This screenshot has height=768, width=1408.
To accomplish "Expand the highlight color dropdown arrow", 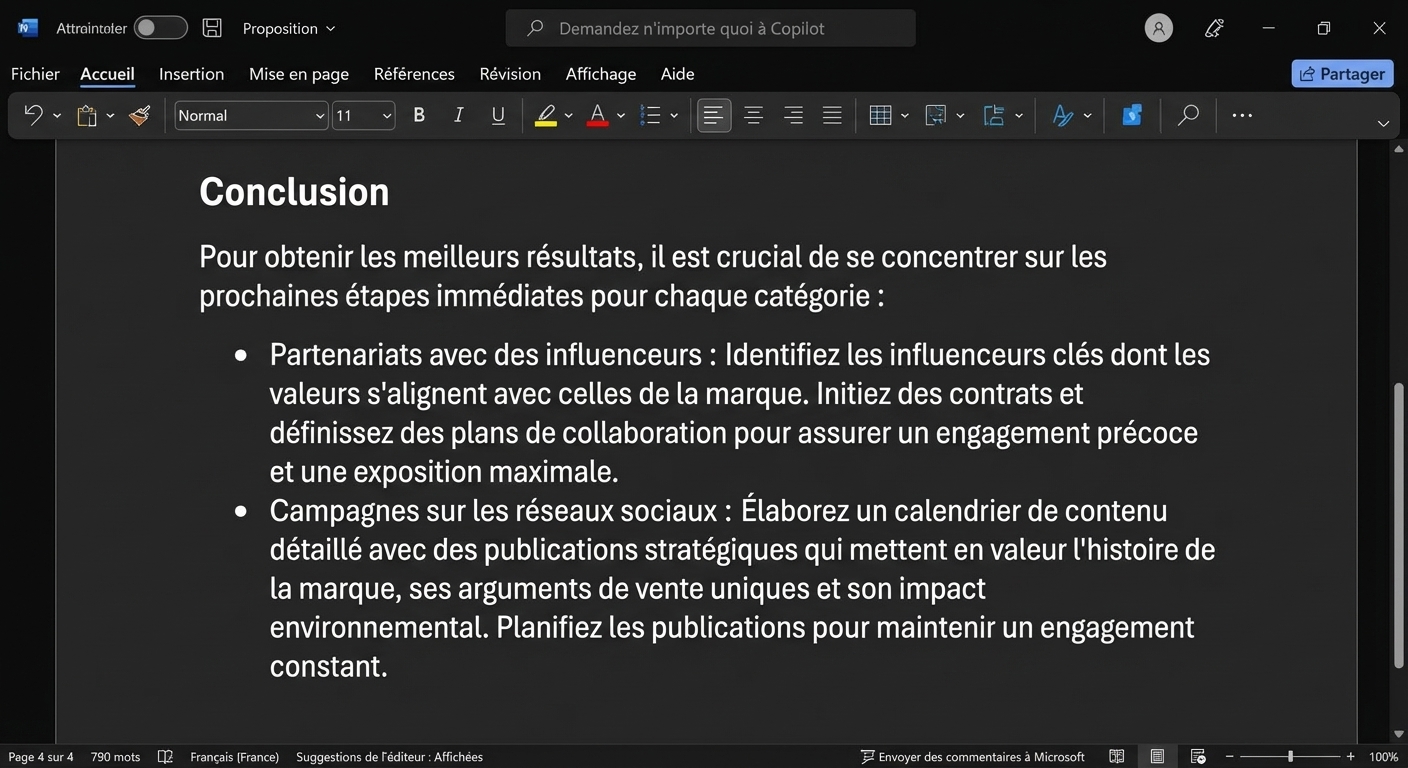I will coord(568,116).
